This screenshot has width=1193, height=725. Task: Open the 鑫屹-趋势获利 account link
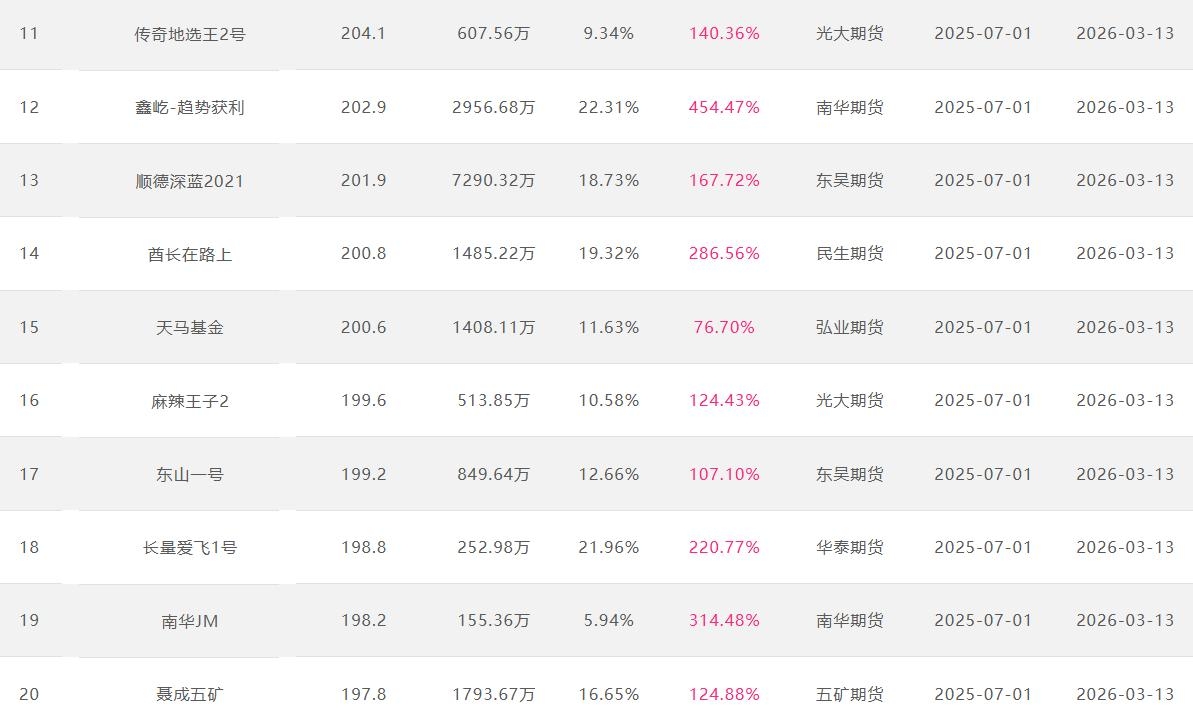(190, 107)
